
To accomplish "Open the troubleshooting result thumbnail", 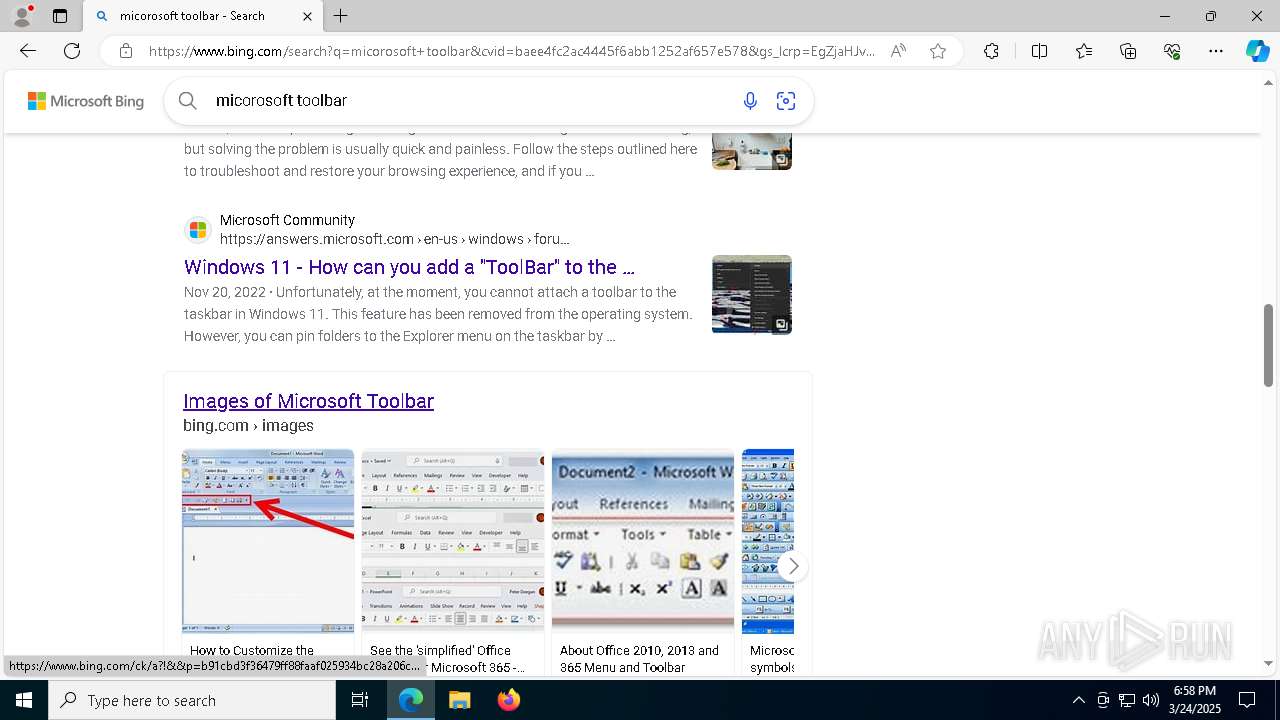I will [x=752, y=150].
